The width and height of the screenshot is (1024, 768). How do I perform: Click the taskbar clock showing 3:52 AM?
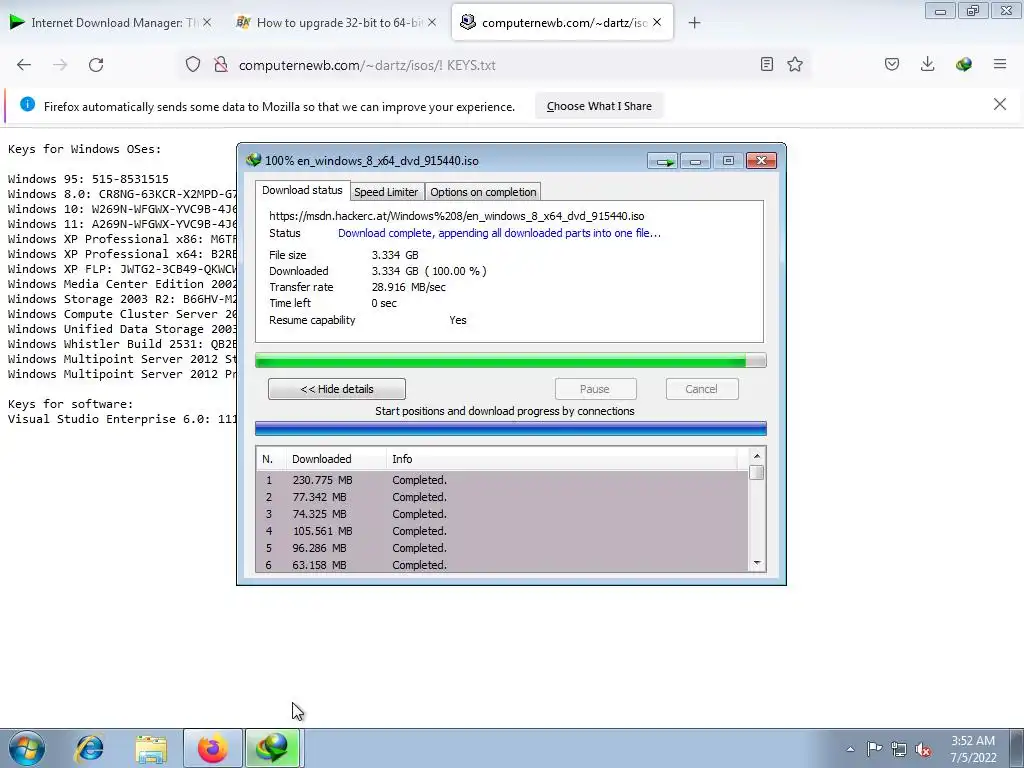click(973, 749)
